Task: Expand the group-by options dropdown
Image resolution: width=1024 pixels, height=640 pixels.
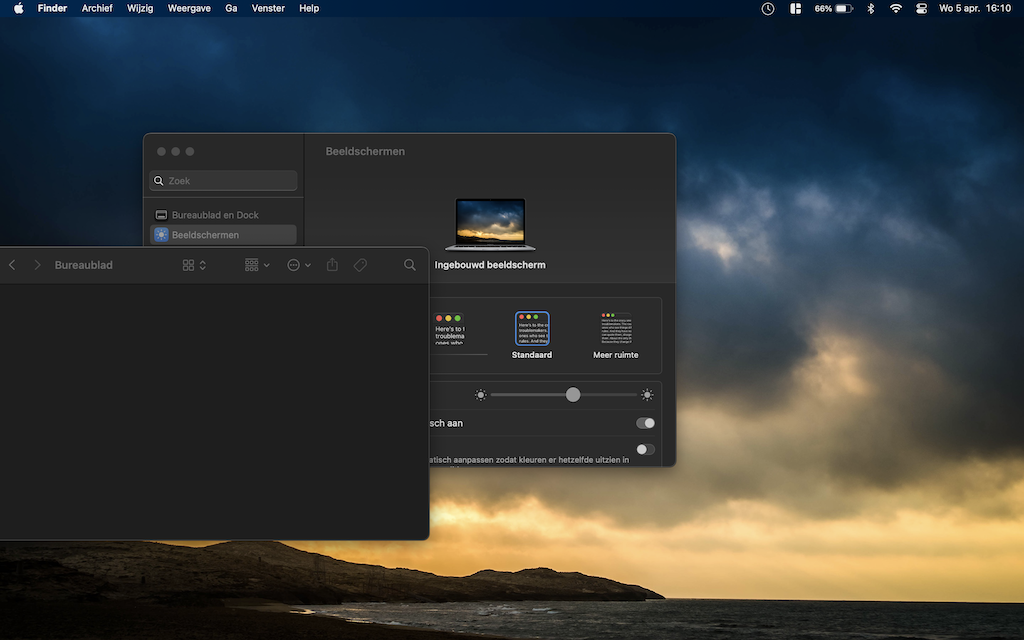Action: coord(257,265)
